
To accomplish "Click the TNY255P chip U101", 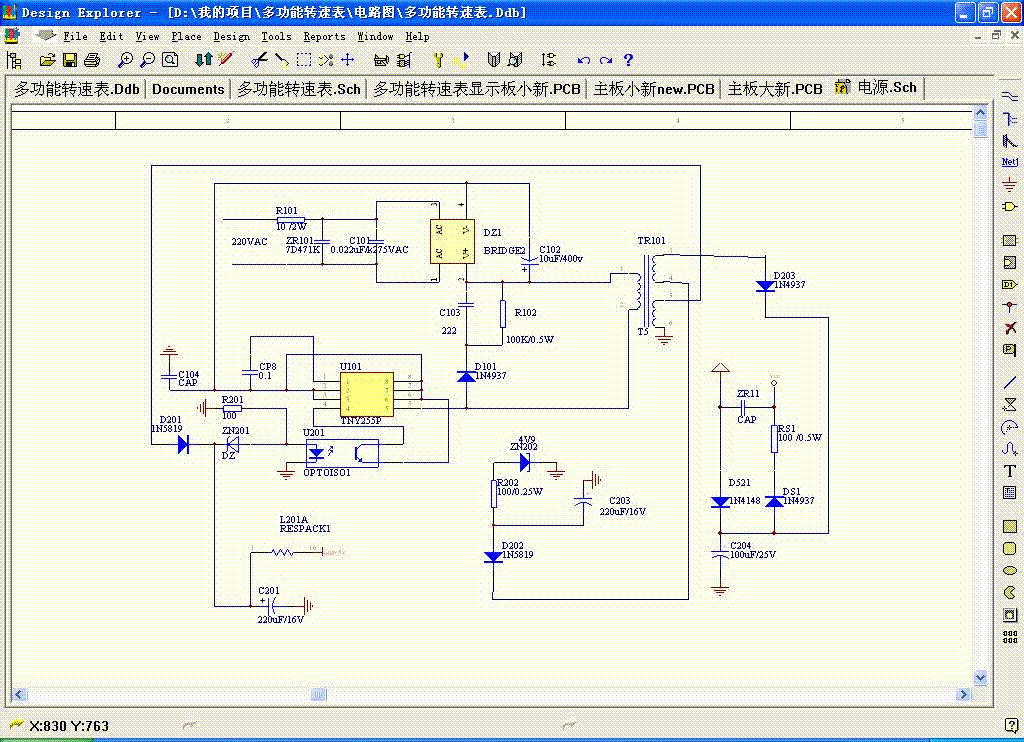I will pos(367,394).
